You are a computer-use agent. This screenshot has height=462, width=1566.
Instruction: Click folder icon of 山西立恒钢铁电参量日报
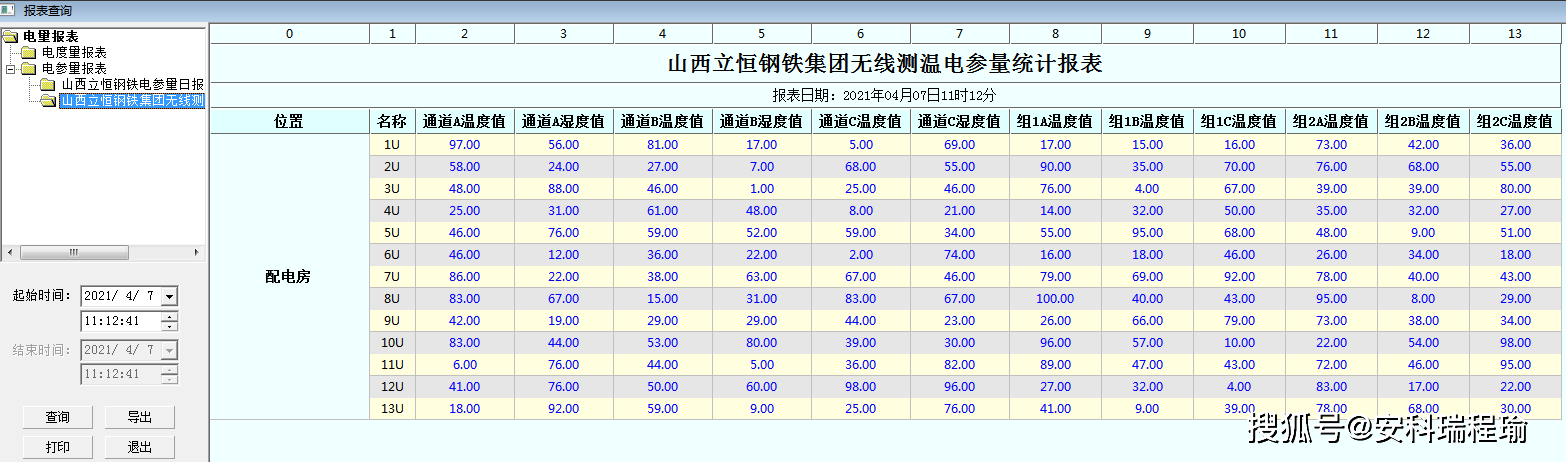pyautogui.click(x=47, y=85)
